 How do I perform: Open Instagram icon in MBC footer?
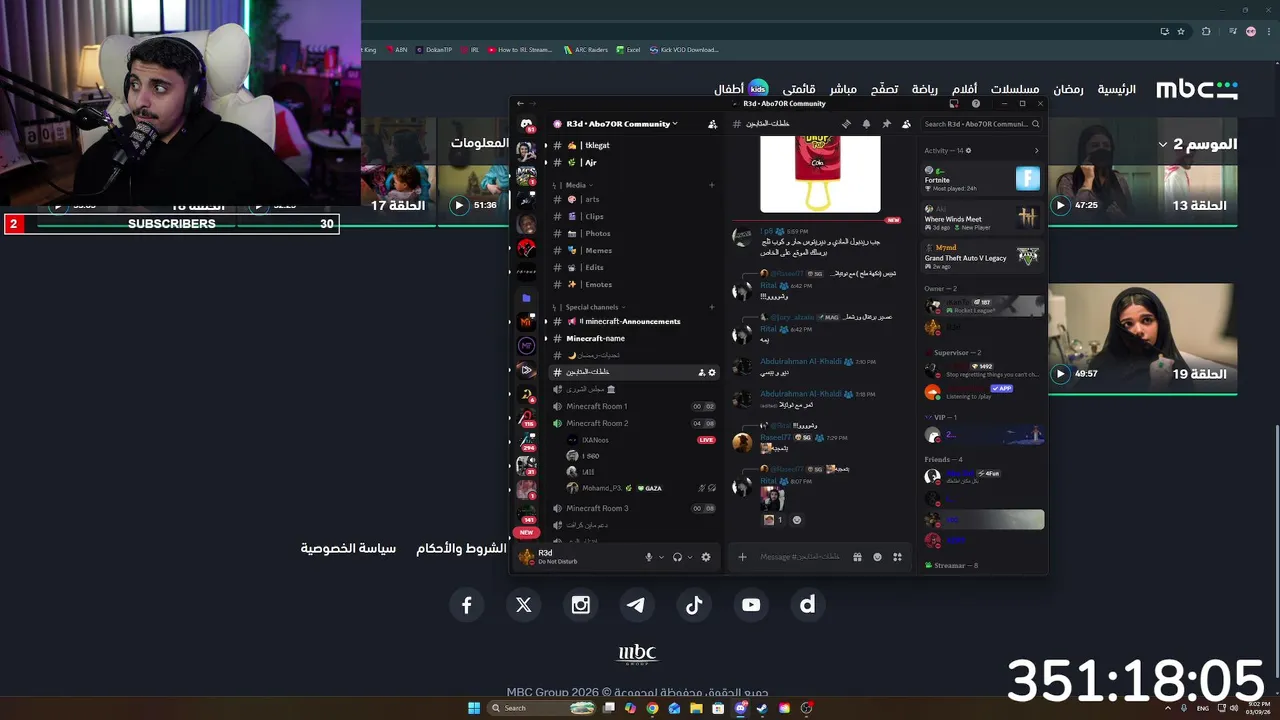[x=580, y=604]
